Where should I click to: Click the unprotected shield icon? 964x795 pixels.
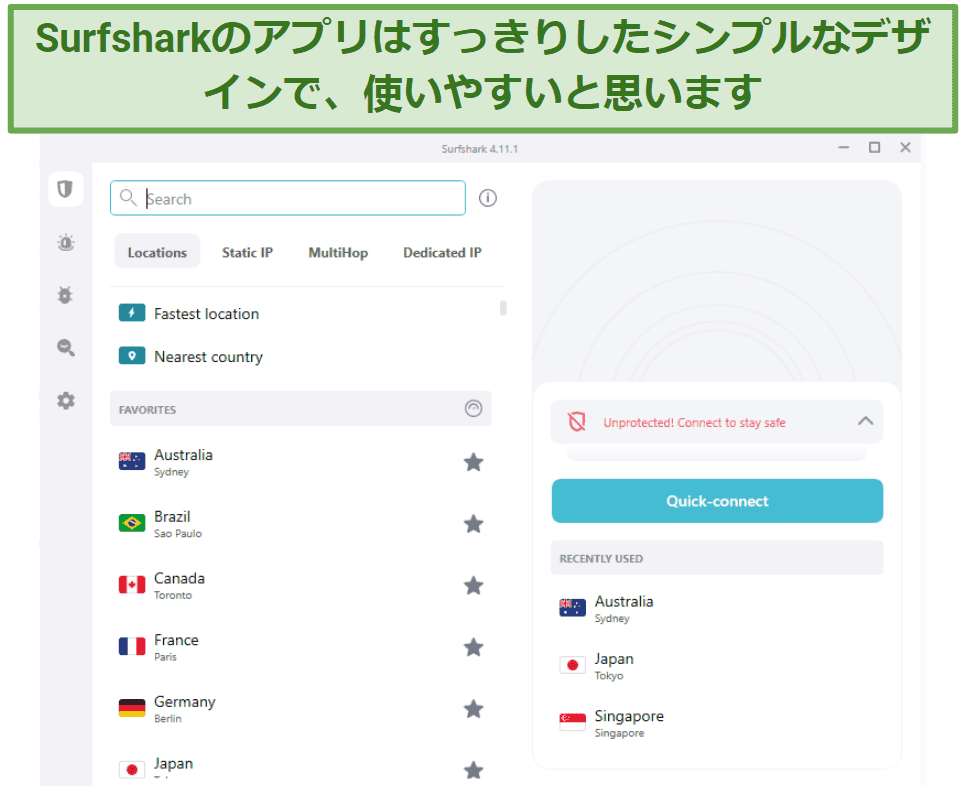(x=577, y=422)
